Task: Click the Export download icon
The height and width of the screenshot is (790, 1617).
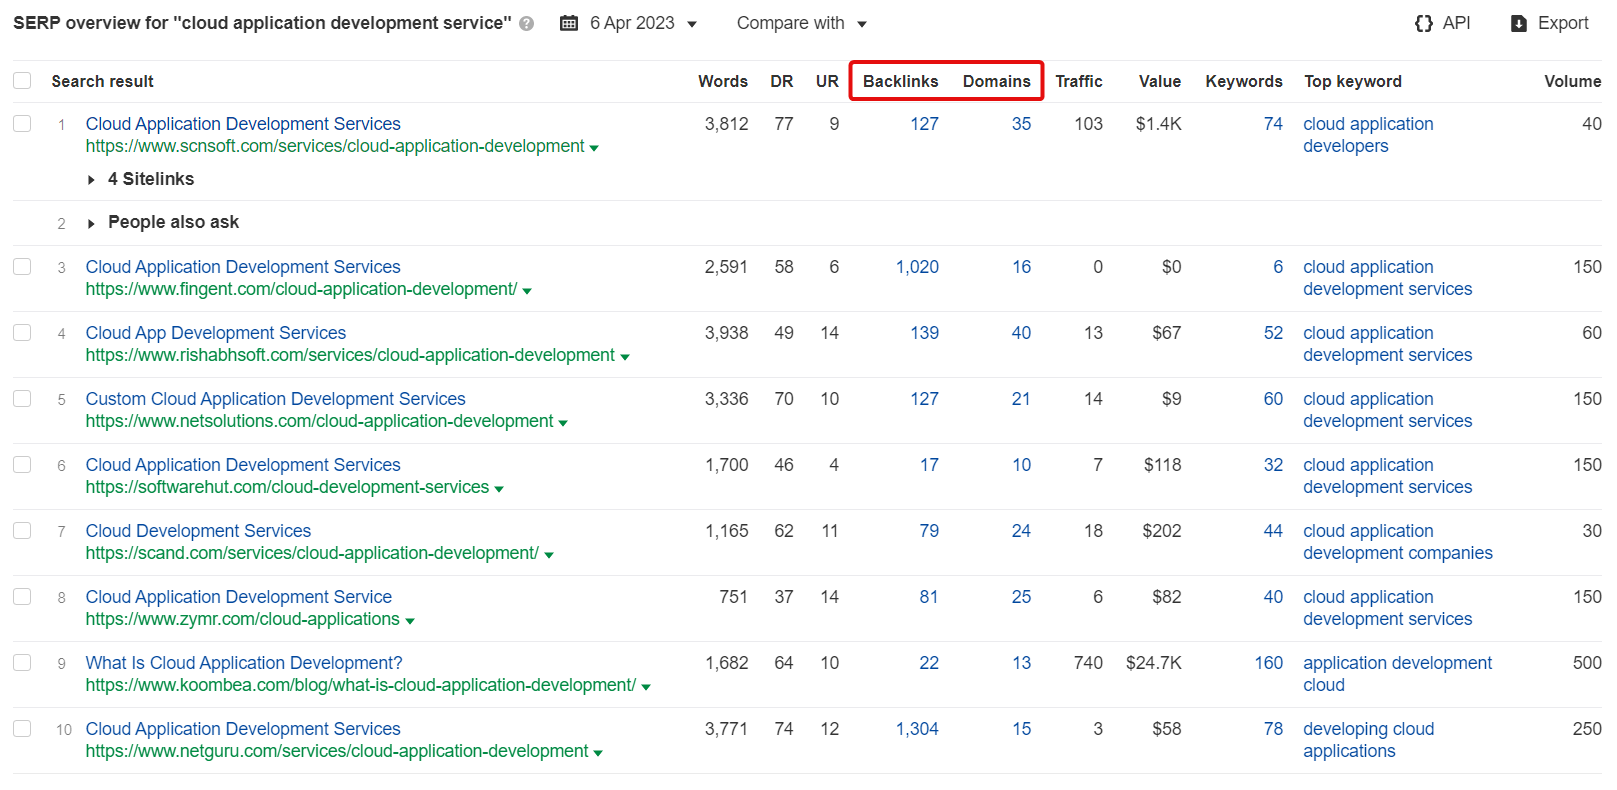Action: 1519,23
